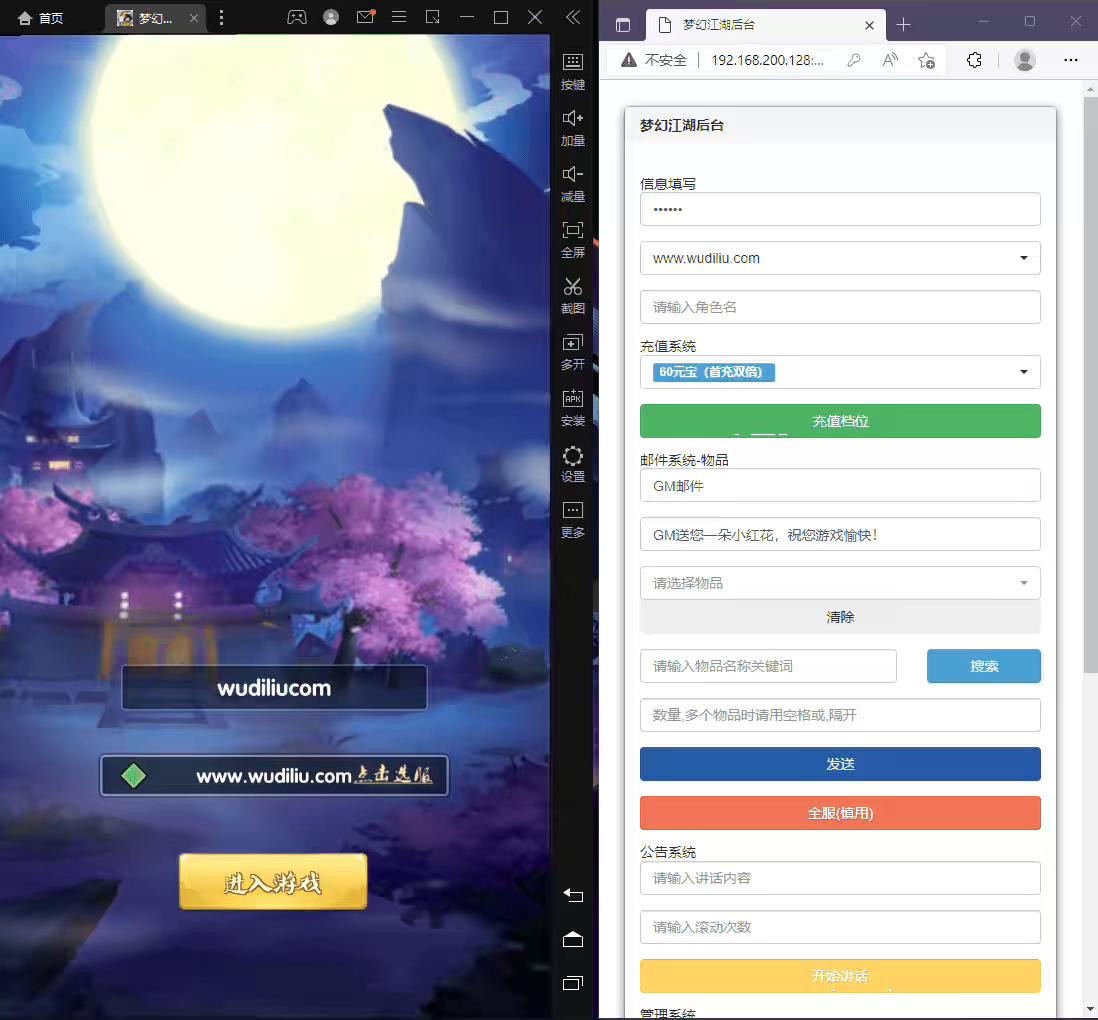Click the yellow 开始讲话 button
Viewport: 1098px width, 1020px height.
tap(840, 976)
